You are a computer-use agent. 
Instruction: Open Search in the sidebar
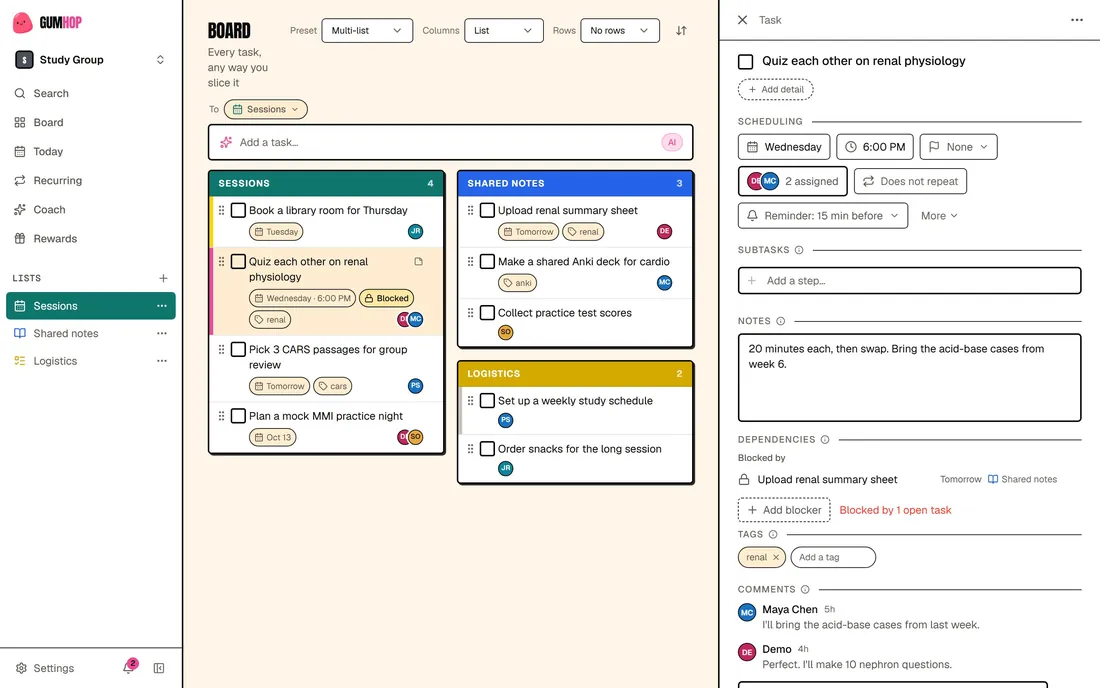90,93
